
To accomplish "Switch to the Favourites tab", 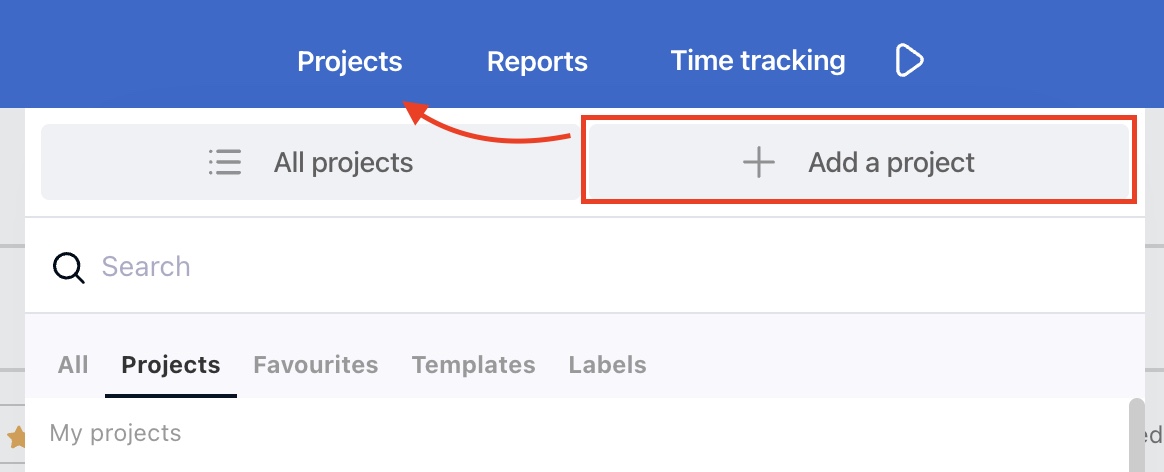I will tap(315, 365).
